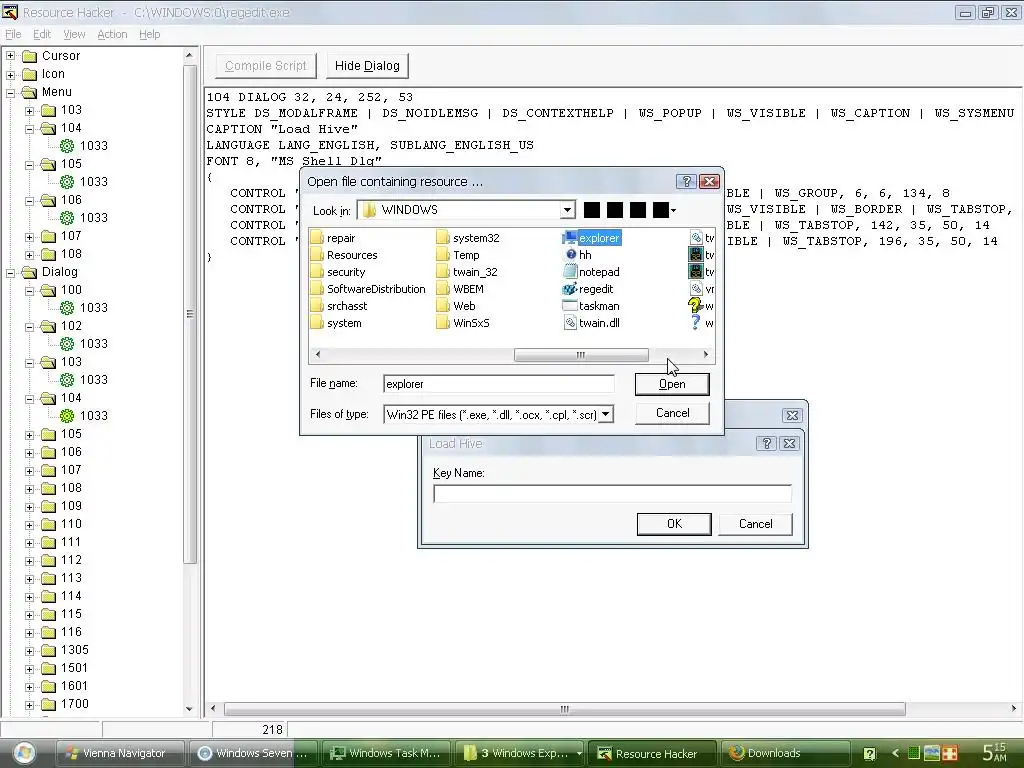Image resolution: width=1024 pixels, height=768 pixels.
Task: Expand the Dialog 1700 node
Action: pos(29,705)
